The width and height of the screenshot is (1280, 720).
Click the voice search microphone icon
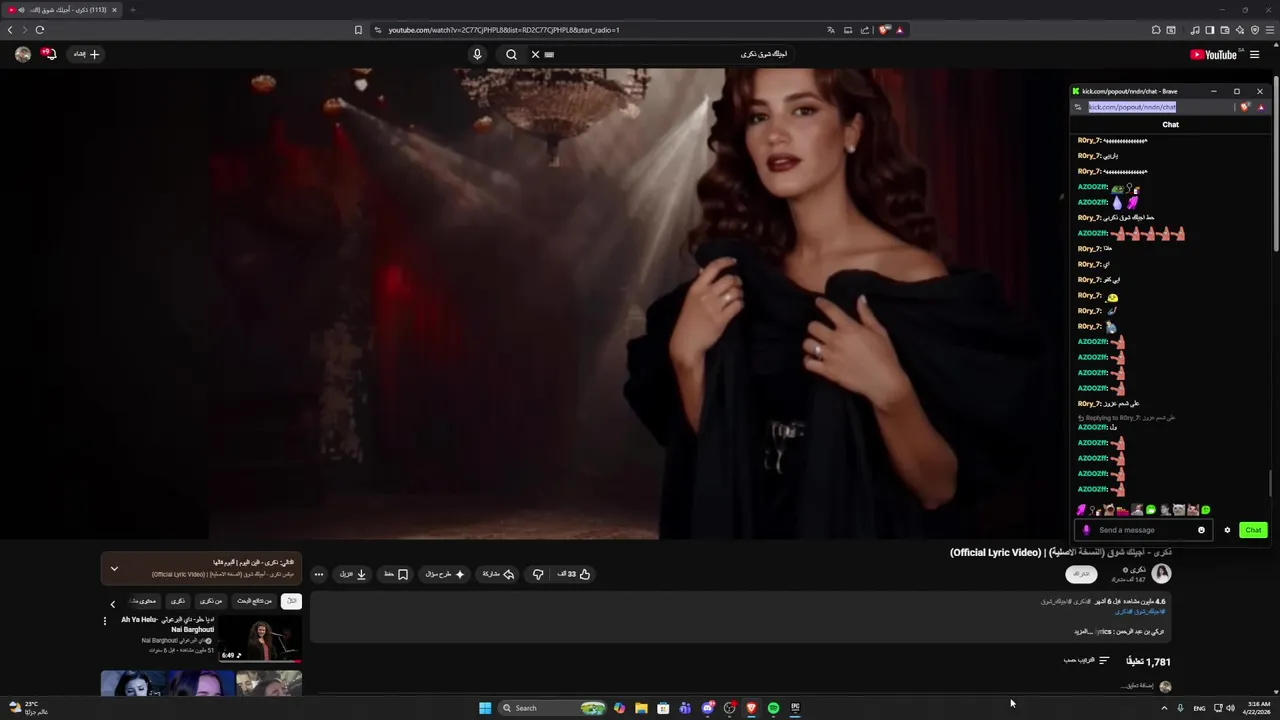(x=477, y=54)
